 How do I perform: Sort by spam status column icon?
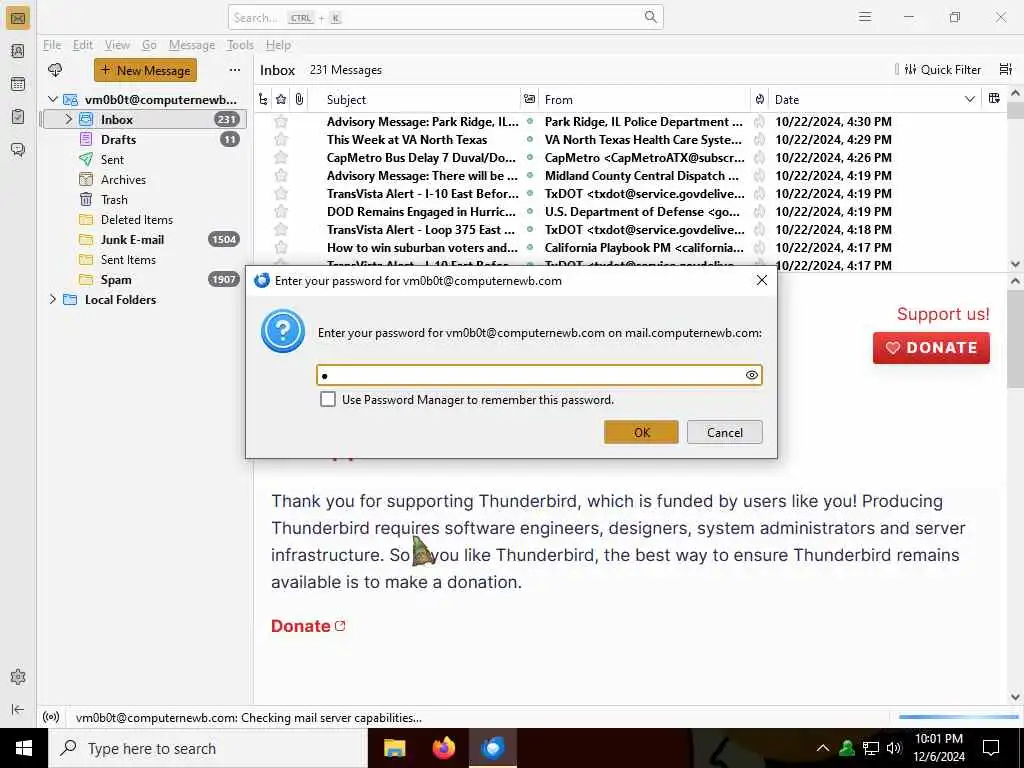(x=760, y=99)
